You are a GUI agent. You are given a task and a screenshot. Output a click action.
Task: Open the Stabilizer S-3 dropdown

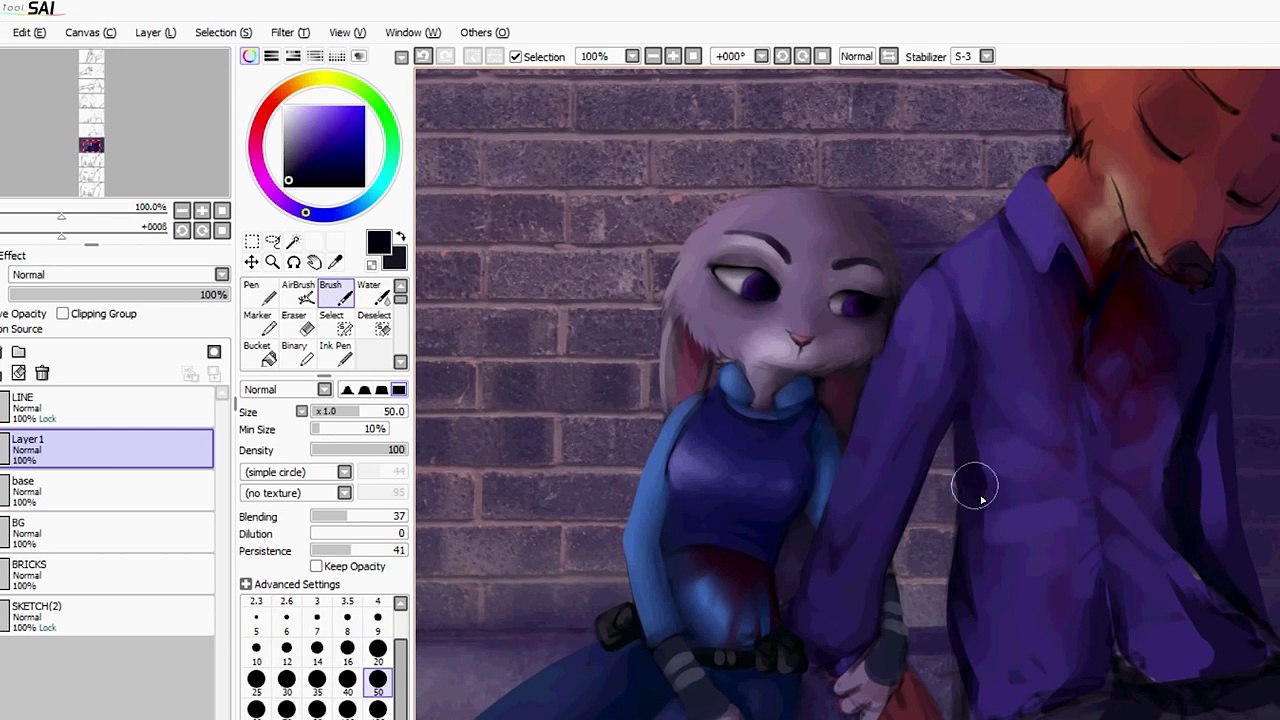click(x=987, y=56)
